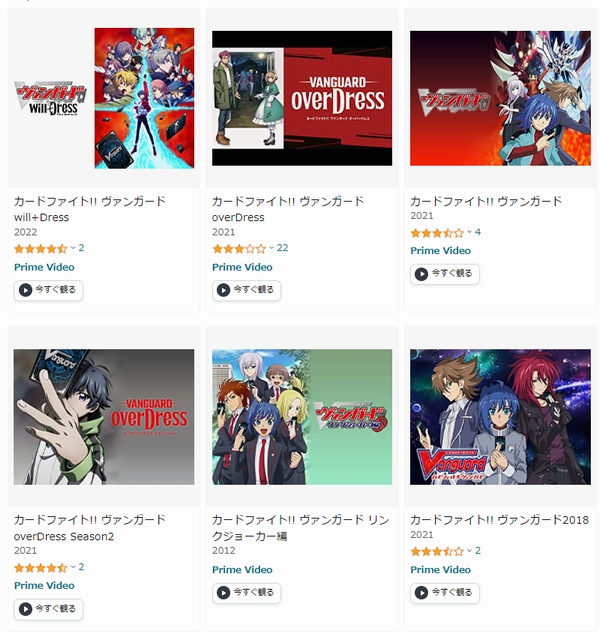600x637 pixels.
Task: Open the green リンクジョーカー編 thumbnail
Action: (302, 417)
